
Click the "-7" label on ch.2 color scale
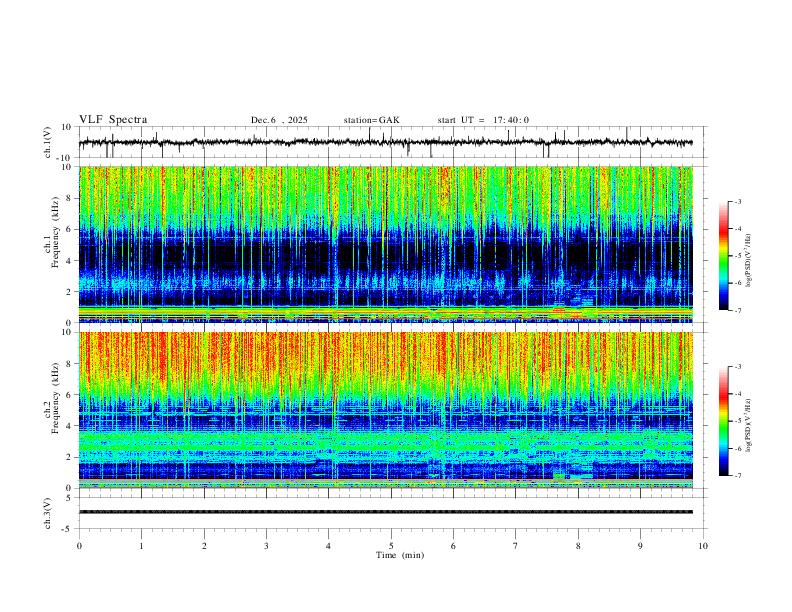737,475
